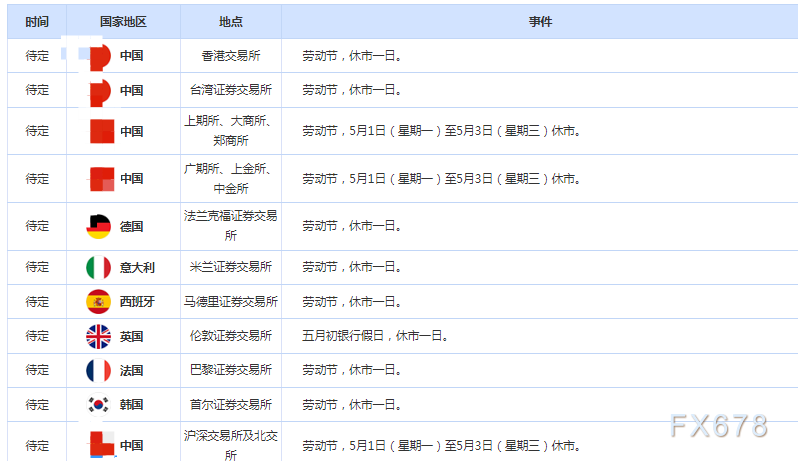This screenshot has width=798, height=461.
Task: Click the 法国 country label
Action: (131, 370)
